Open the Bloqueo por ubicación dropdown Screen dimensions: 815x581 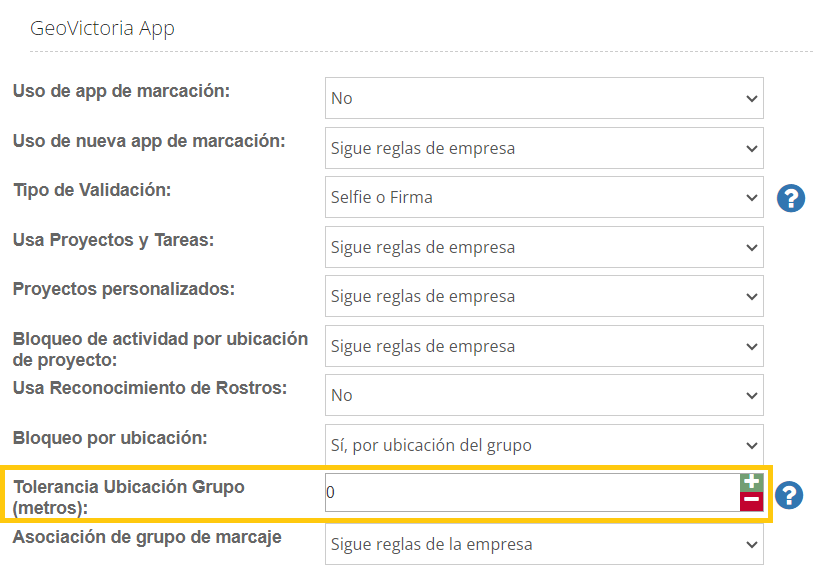[544, 445]
